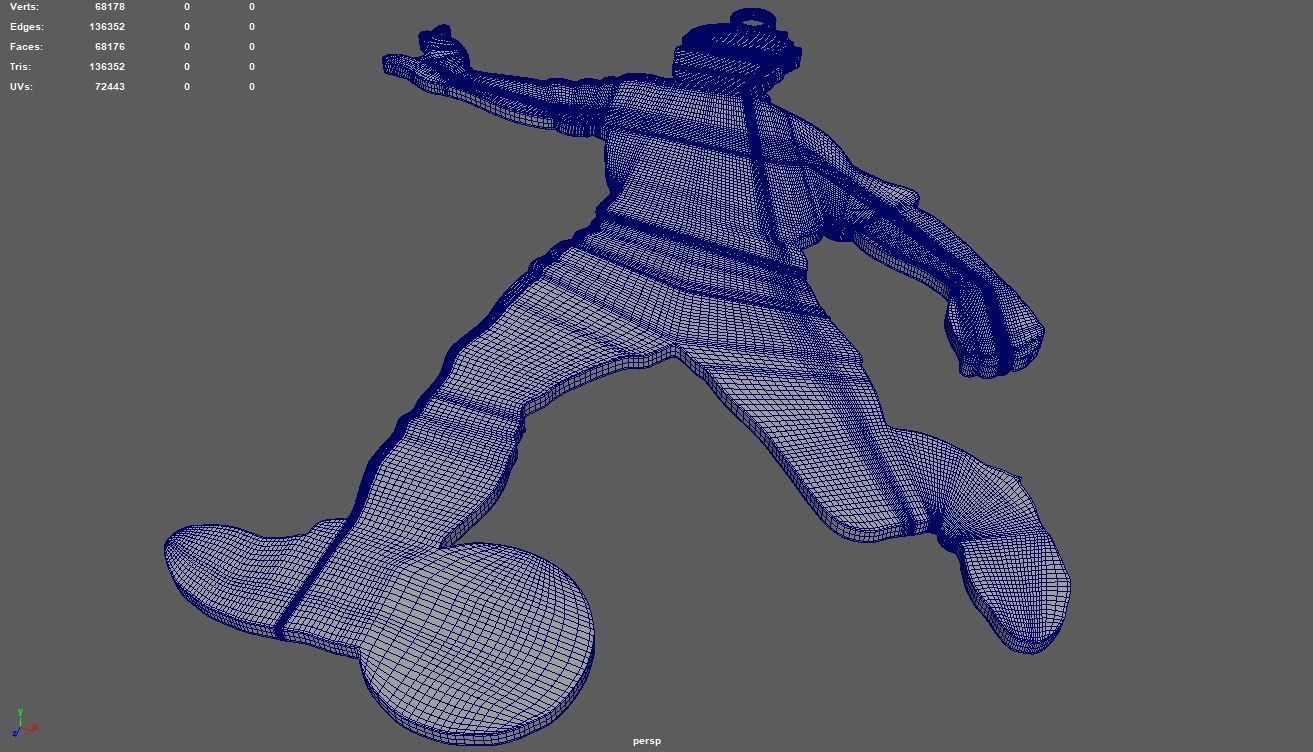This screenshot has width=1313, height=752.
Task: Click the view axis orientation gizmo
Action: tap(24, 723)
